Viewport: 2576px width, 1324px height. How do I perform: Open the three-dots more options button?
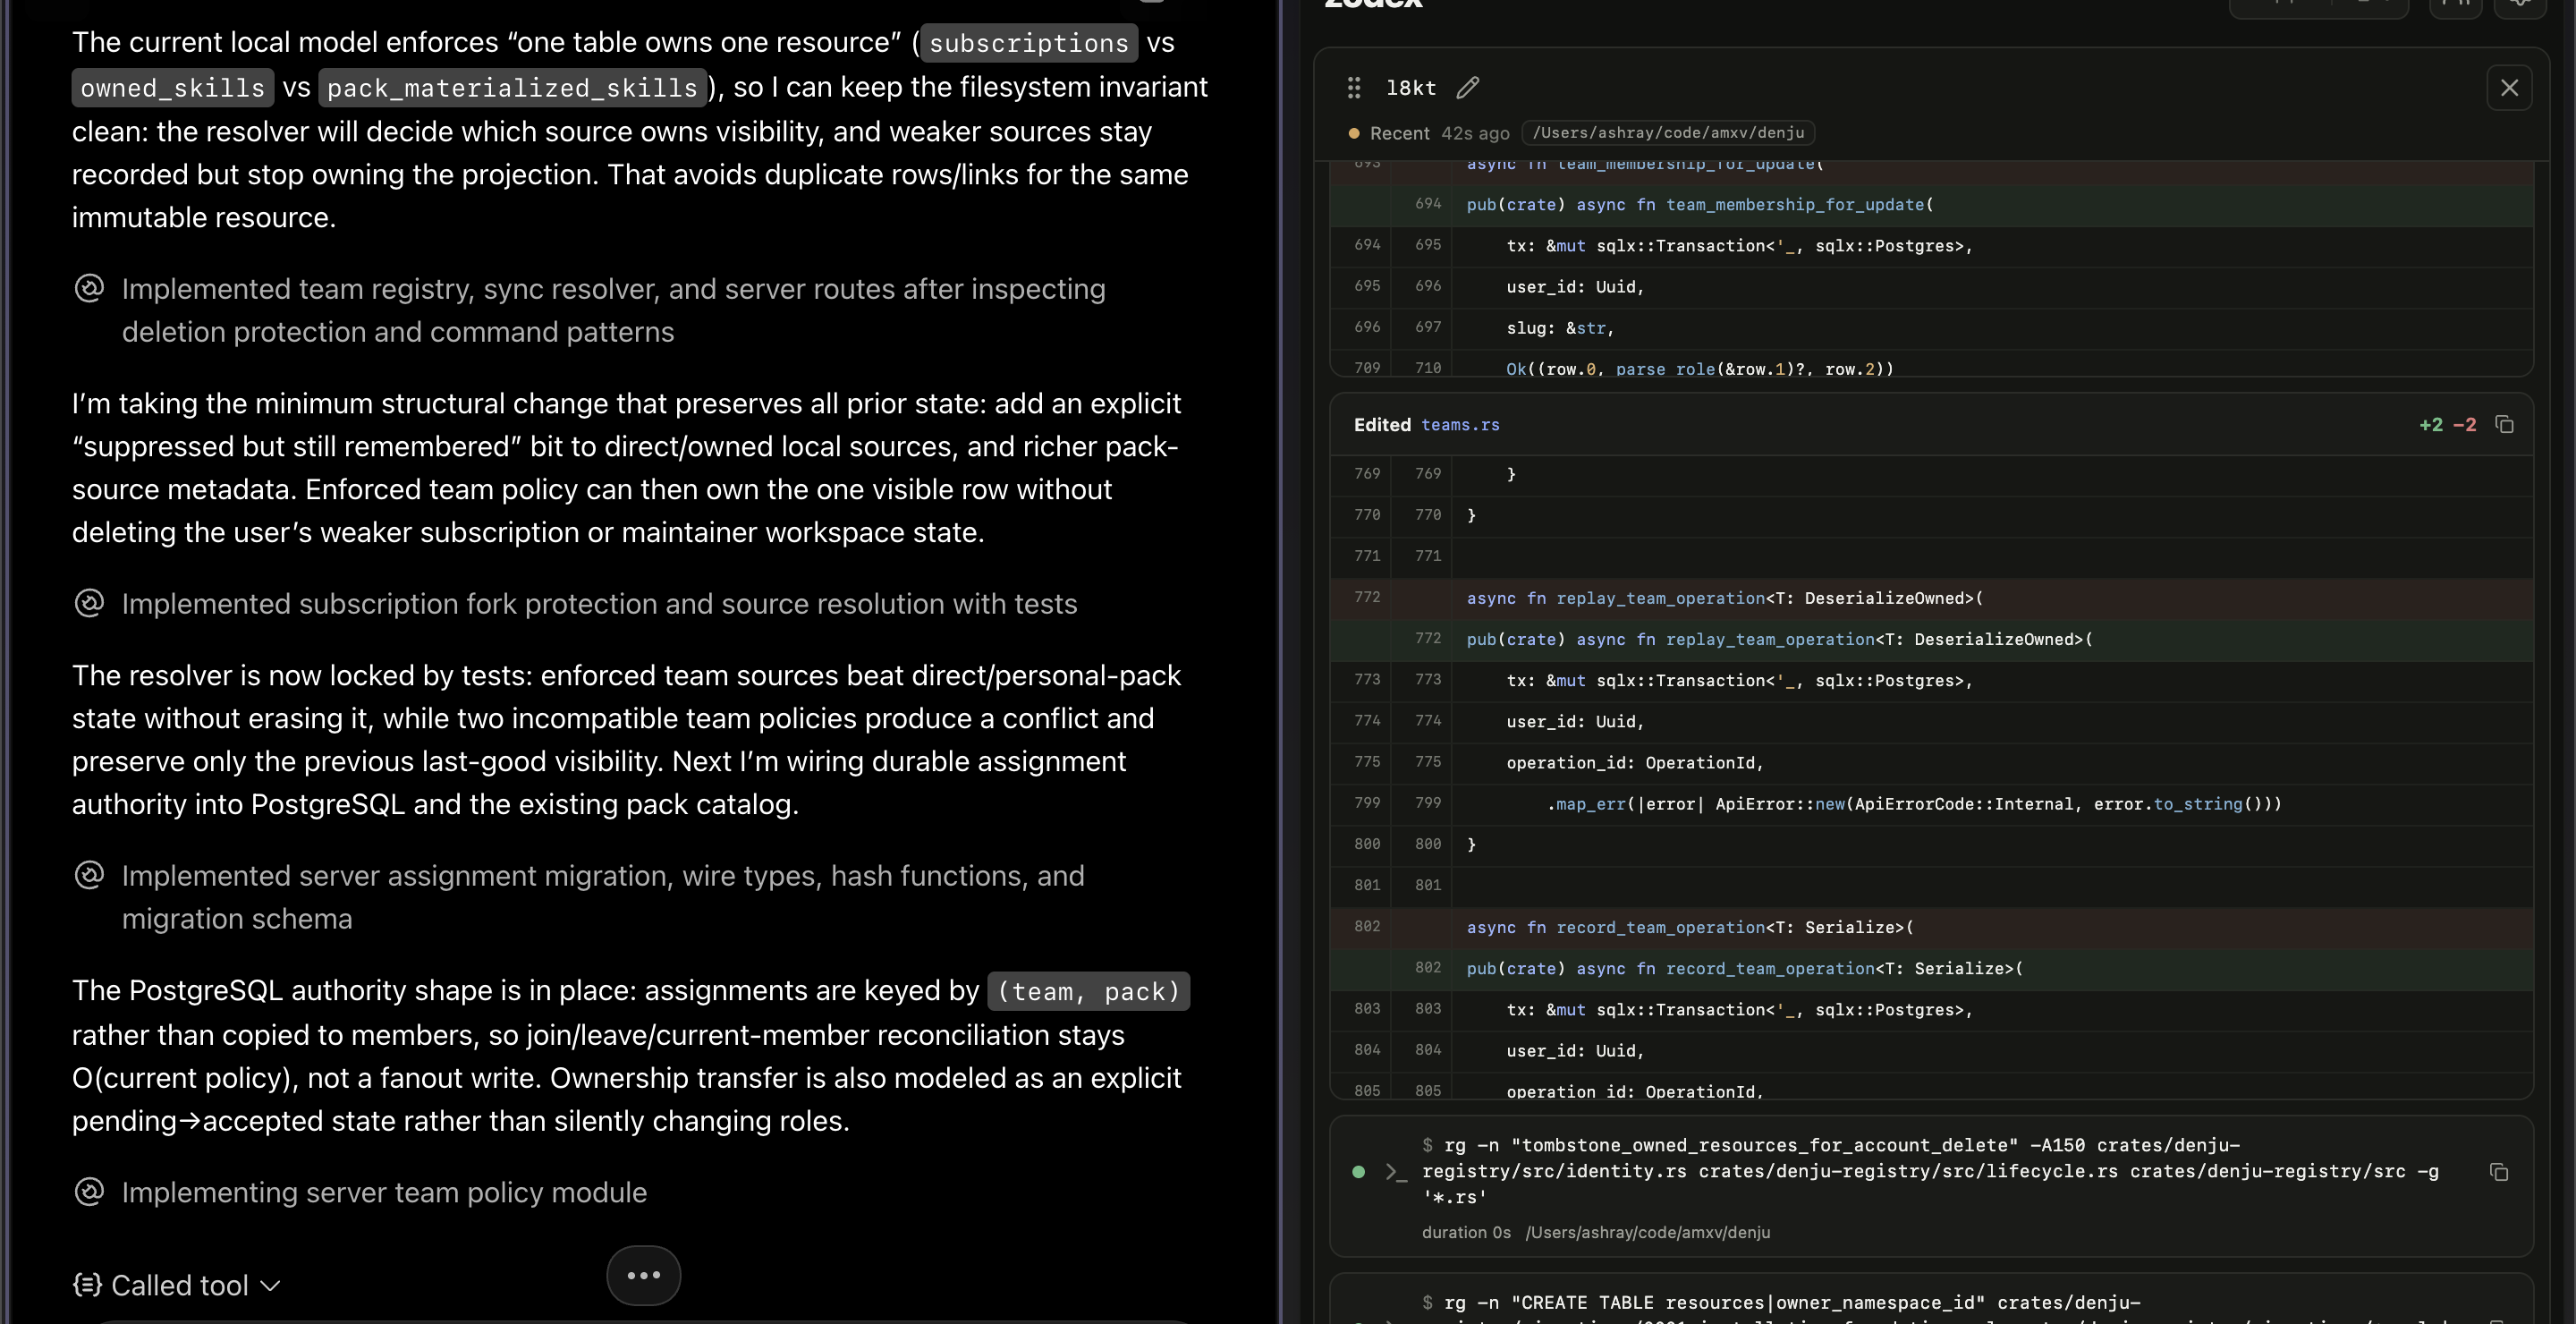[643, 1275]
